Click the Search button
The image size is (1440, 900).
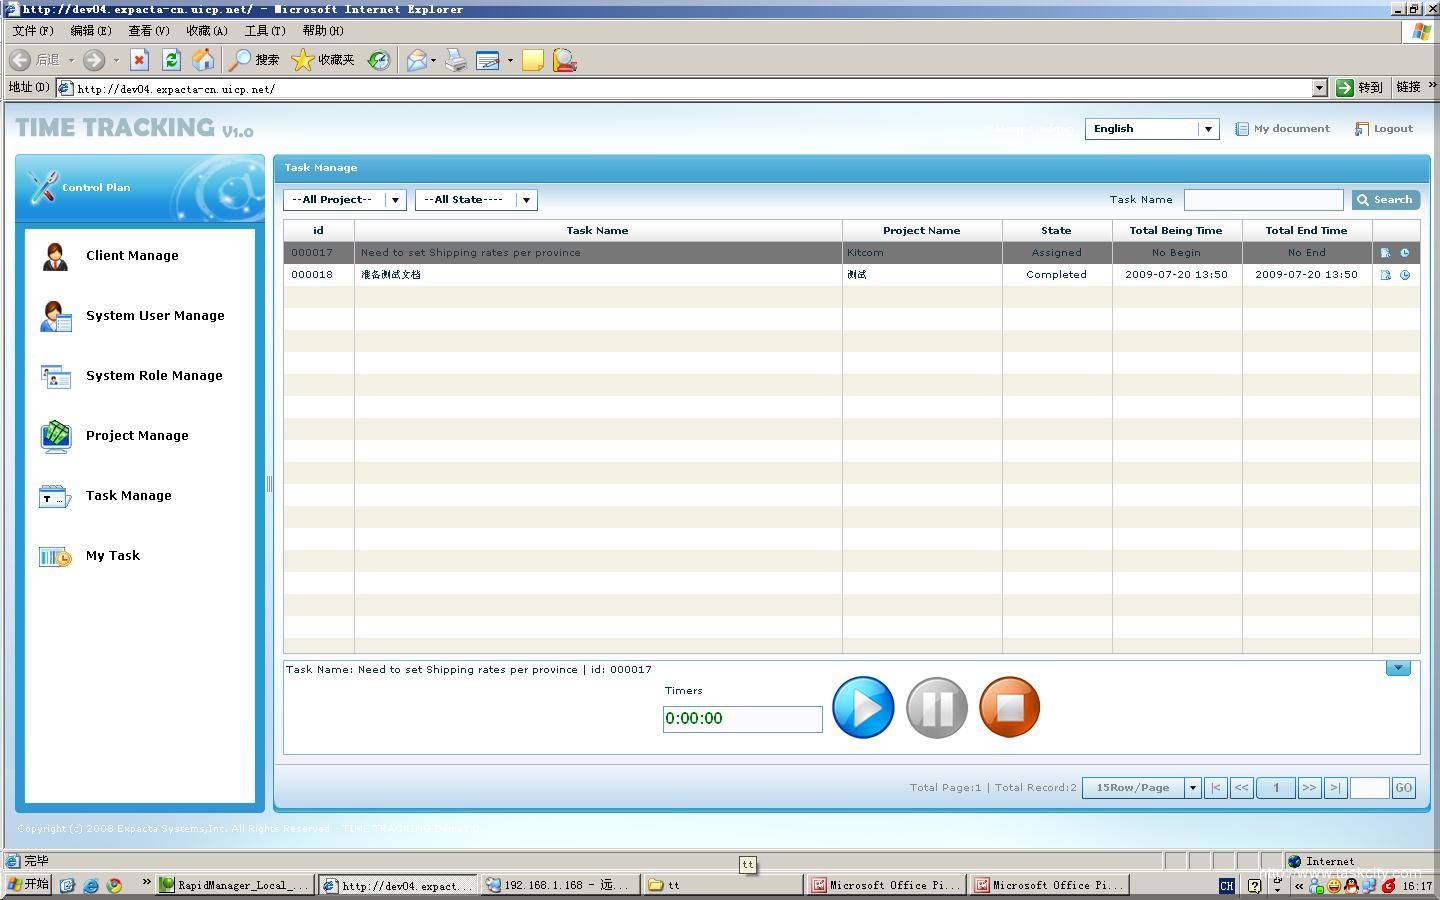(1385, 200)
